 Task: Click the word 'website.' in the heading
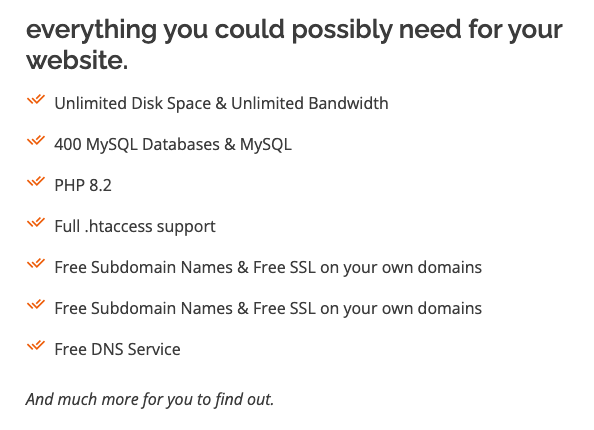pyautogui.click(x=77, y=60)
